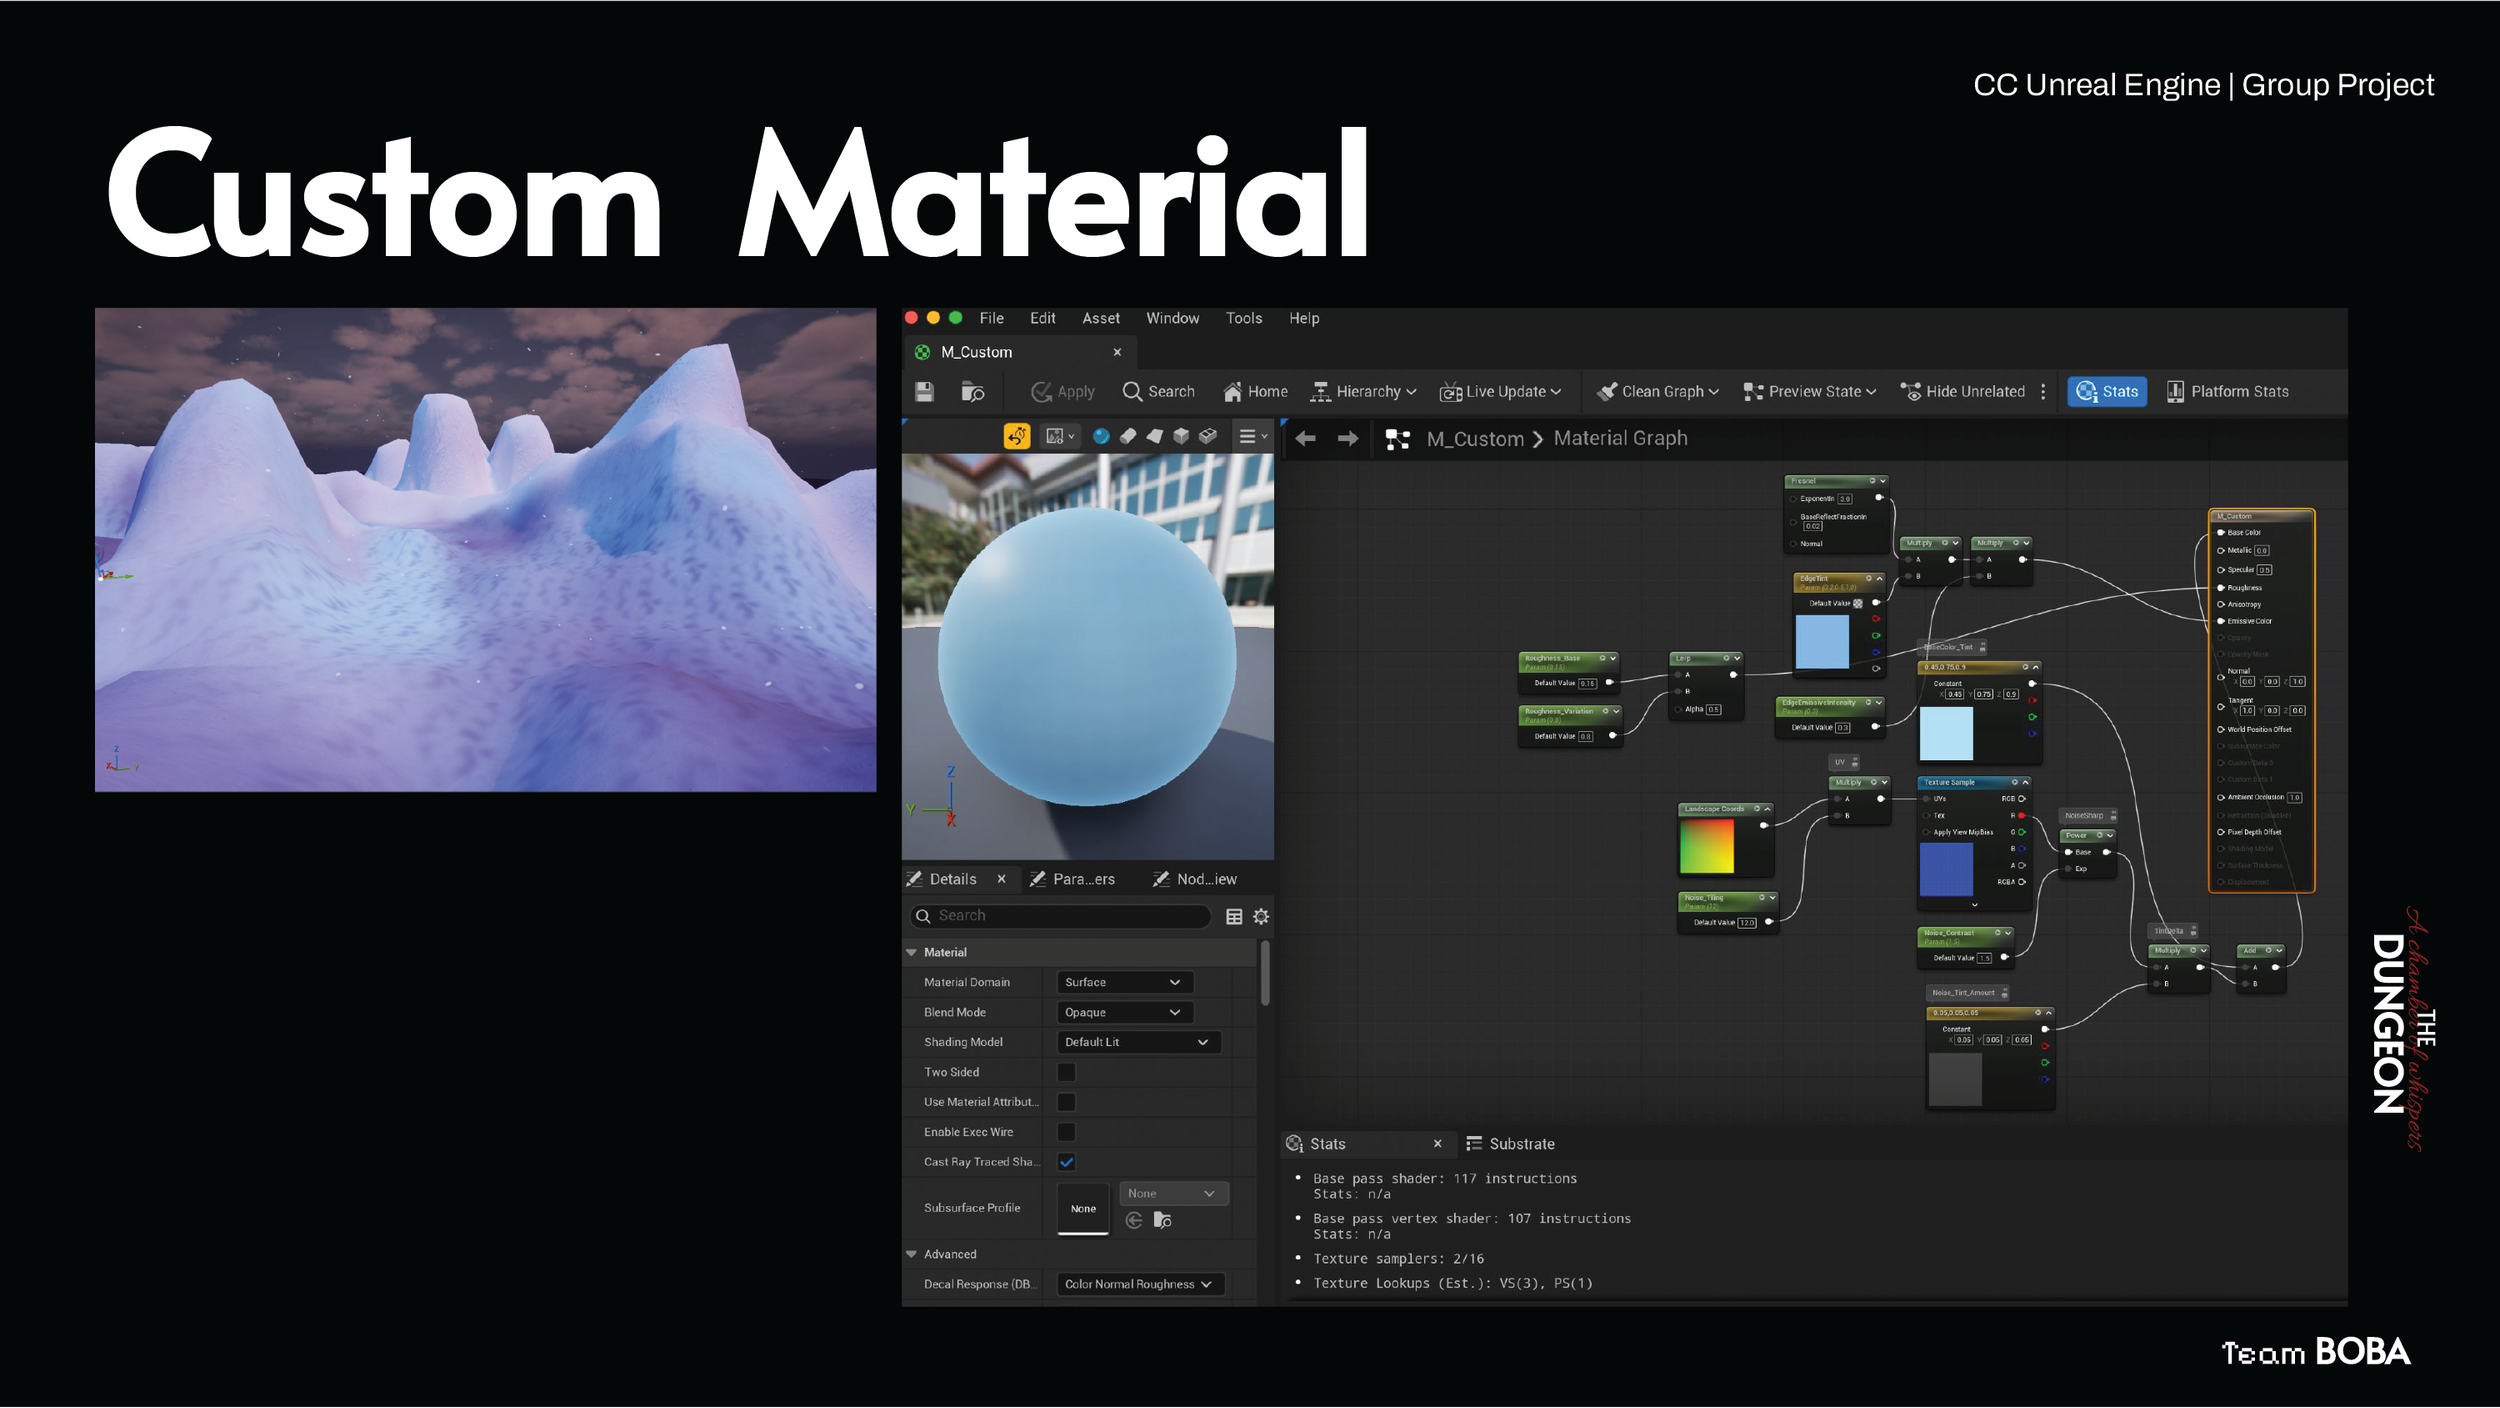
Task: Open Shading Model dropdown
Action: pyautogui.click(x=1138, y=1042)
